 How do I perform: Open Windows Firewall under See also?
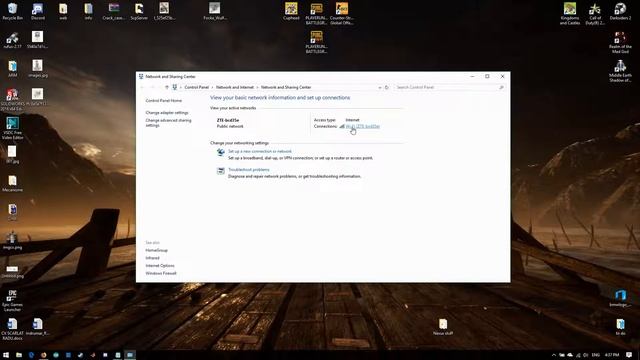point(161,273)
